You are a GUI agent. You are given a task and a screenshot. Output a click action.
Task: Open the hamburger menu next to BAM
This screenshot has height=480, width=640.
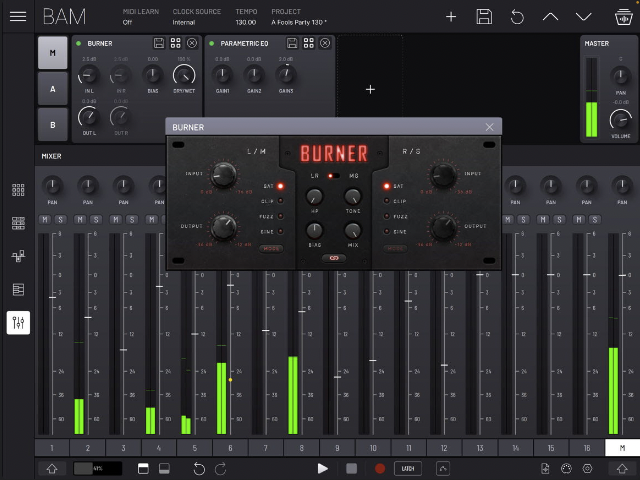click(18, 16)
